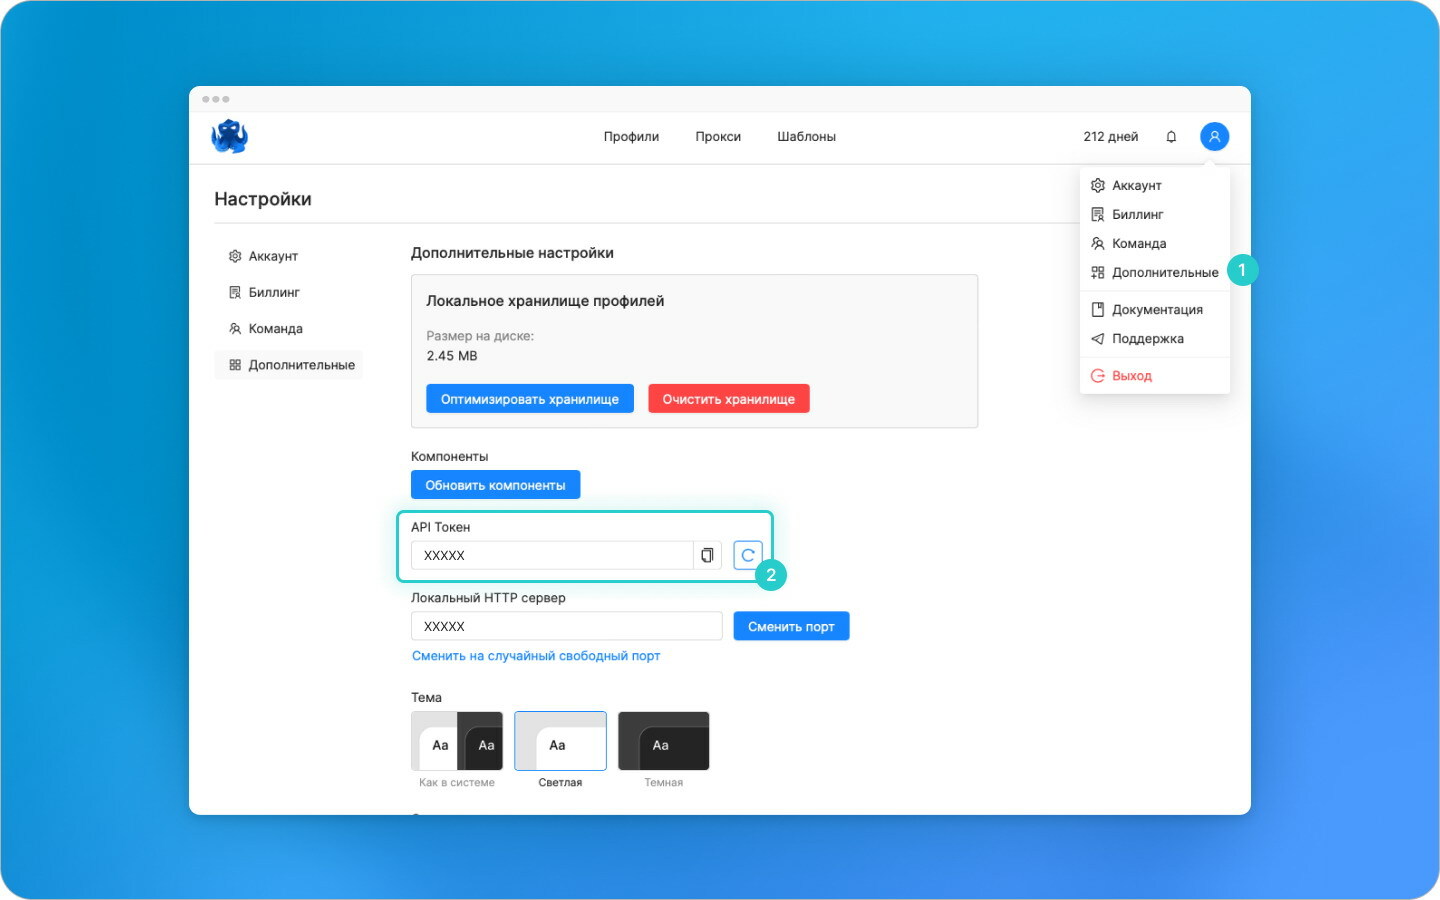Click the Настройки page title
The height and width of the screenshot is (900, 1440).
click(x=263, y=199)
